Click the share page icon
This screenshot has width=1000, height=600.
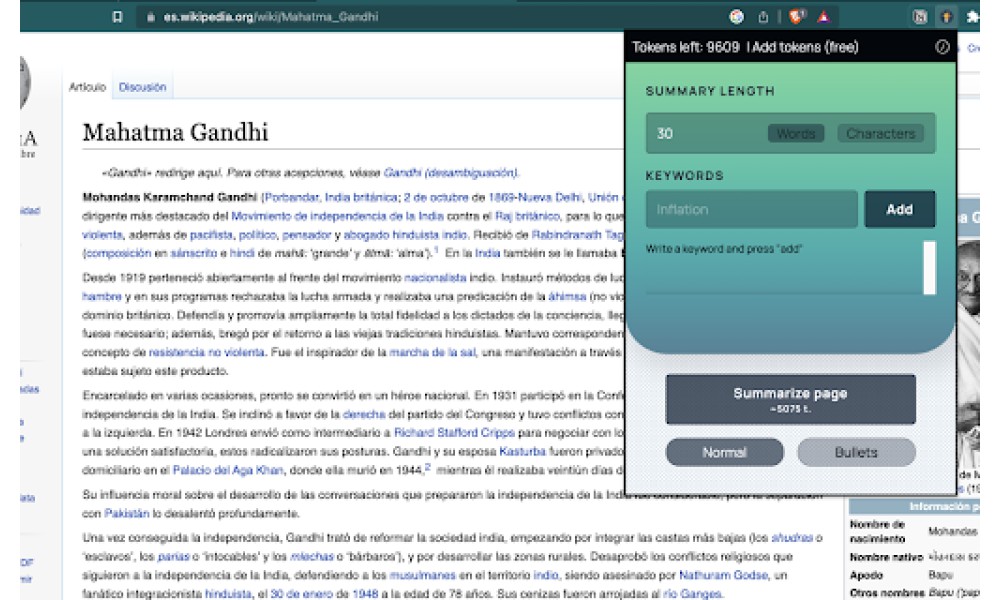click(x=763, y=17)
